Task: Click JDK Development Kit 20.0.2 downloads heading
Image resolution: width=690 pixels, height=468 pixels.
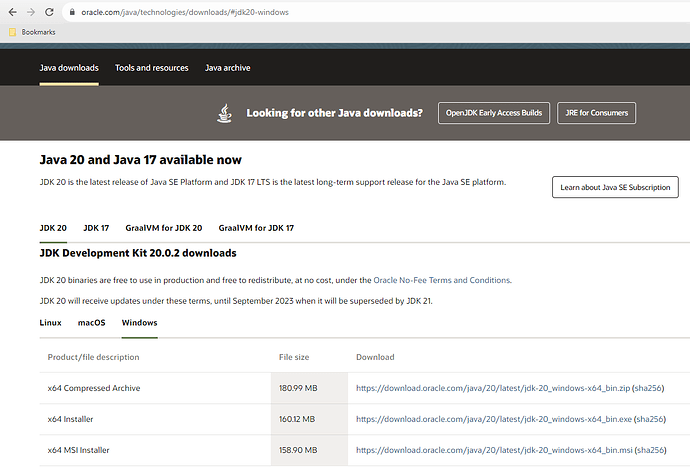Action: [x=138, y=253]
